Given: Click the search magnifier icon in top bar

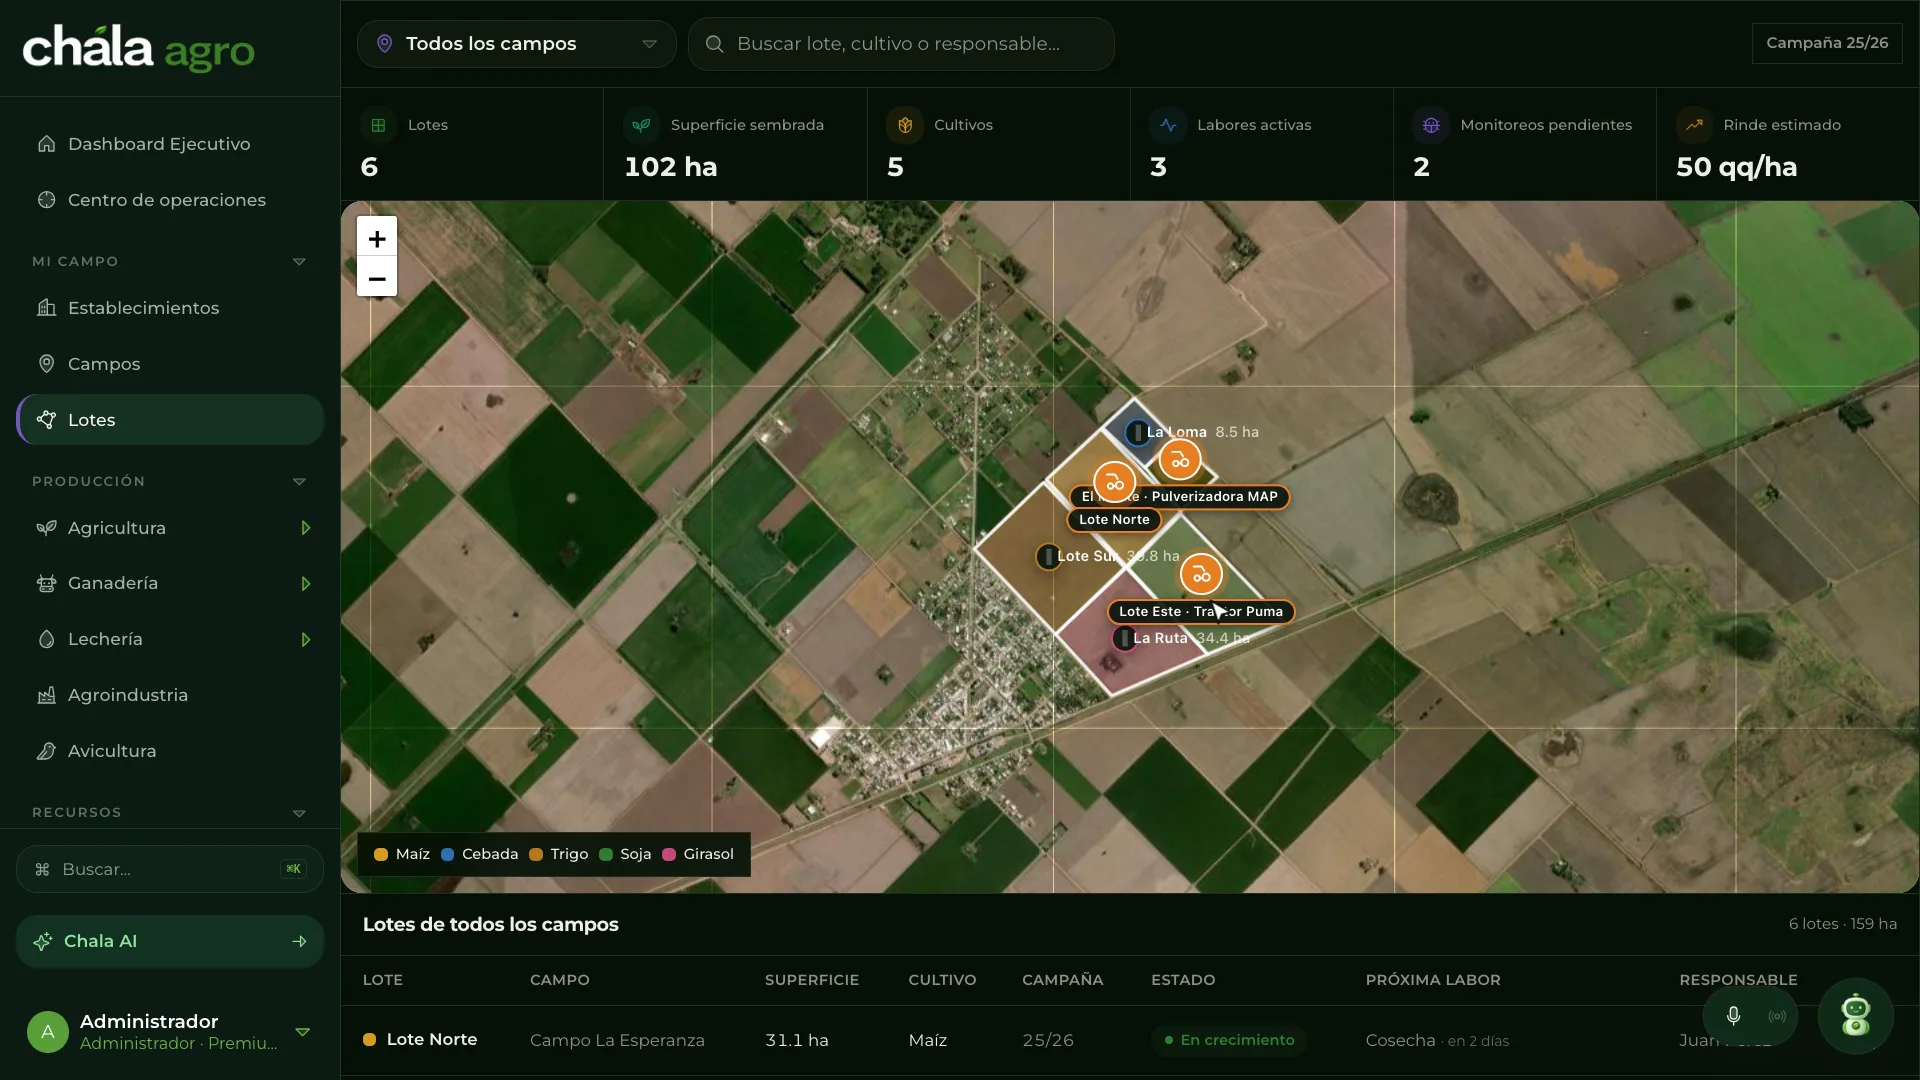Looking at the screenshot, I should (714, 44).
